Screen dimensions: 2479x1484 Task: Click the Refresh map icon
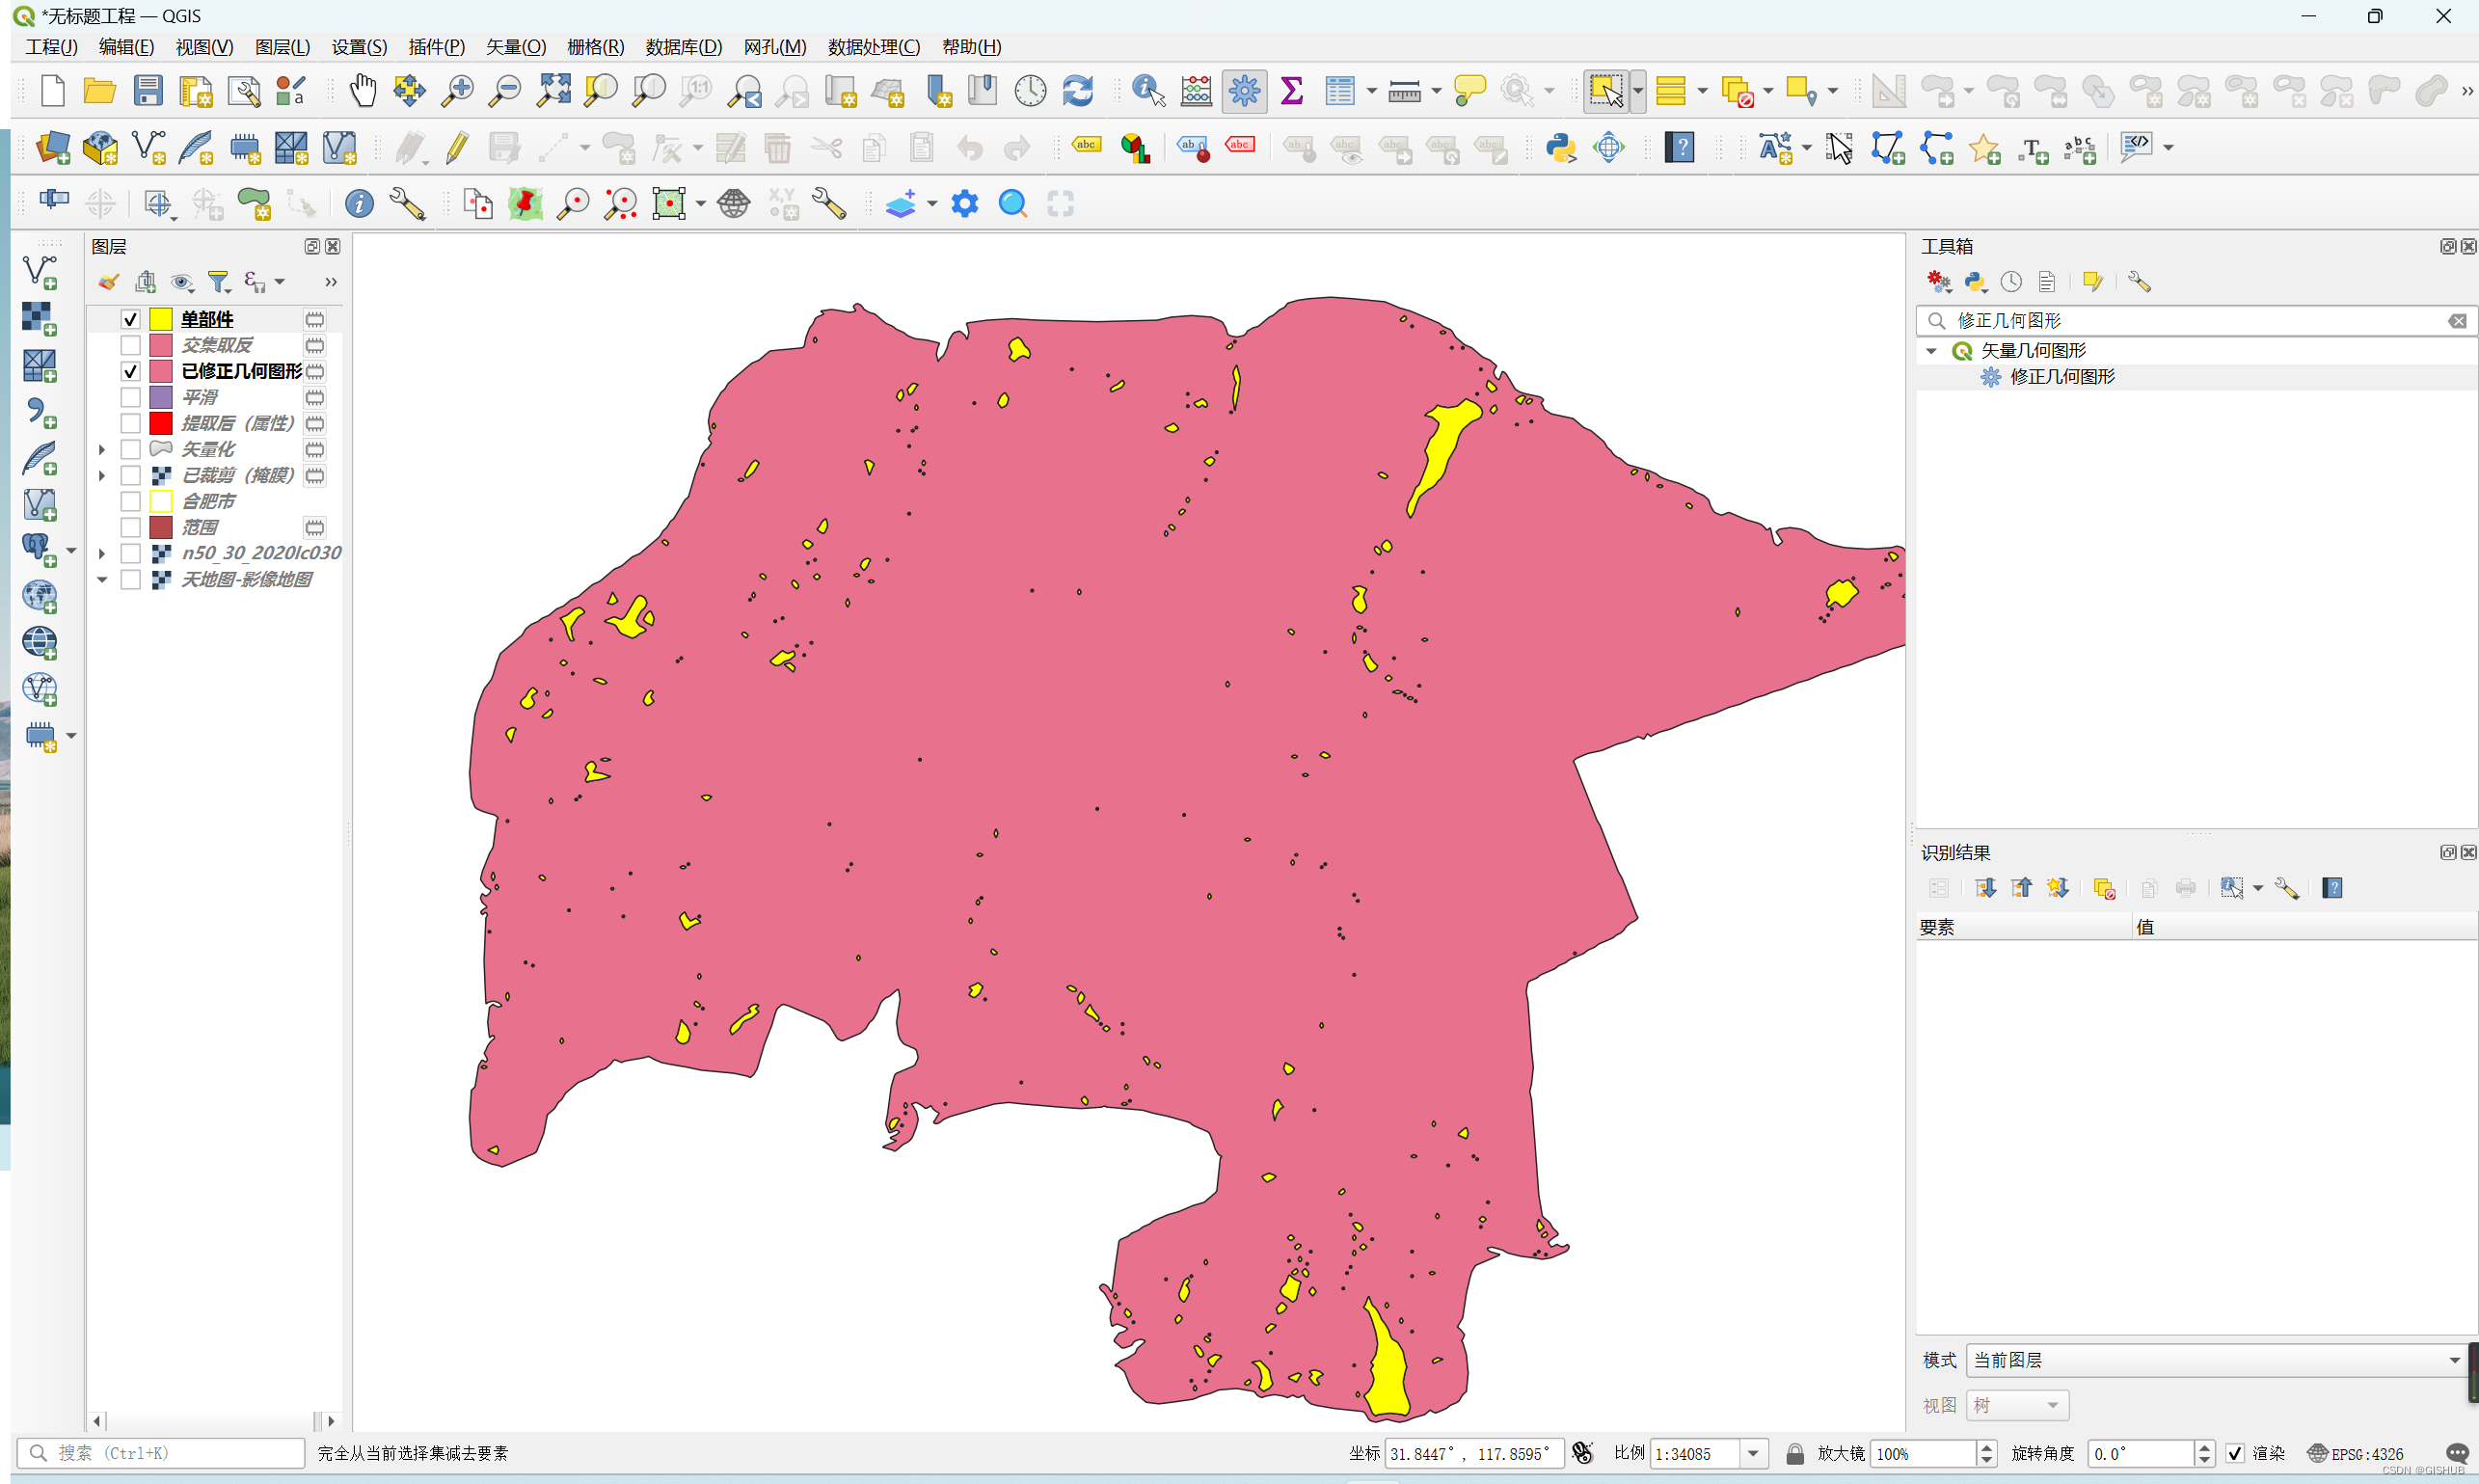tap(1077, 91)
